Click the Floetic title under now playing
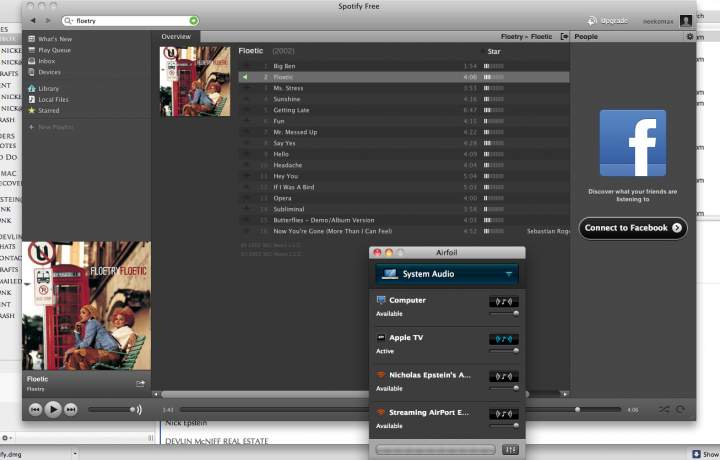This screenshot has width=720, height=460. (37, 379)
